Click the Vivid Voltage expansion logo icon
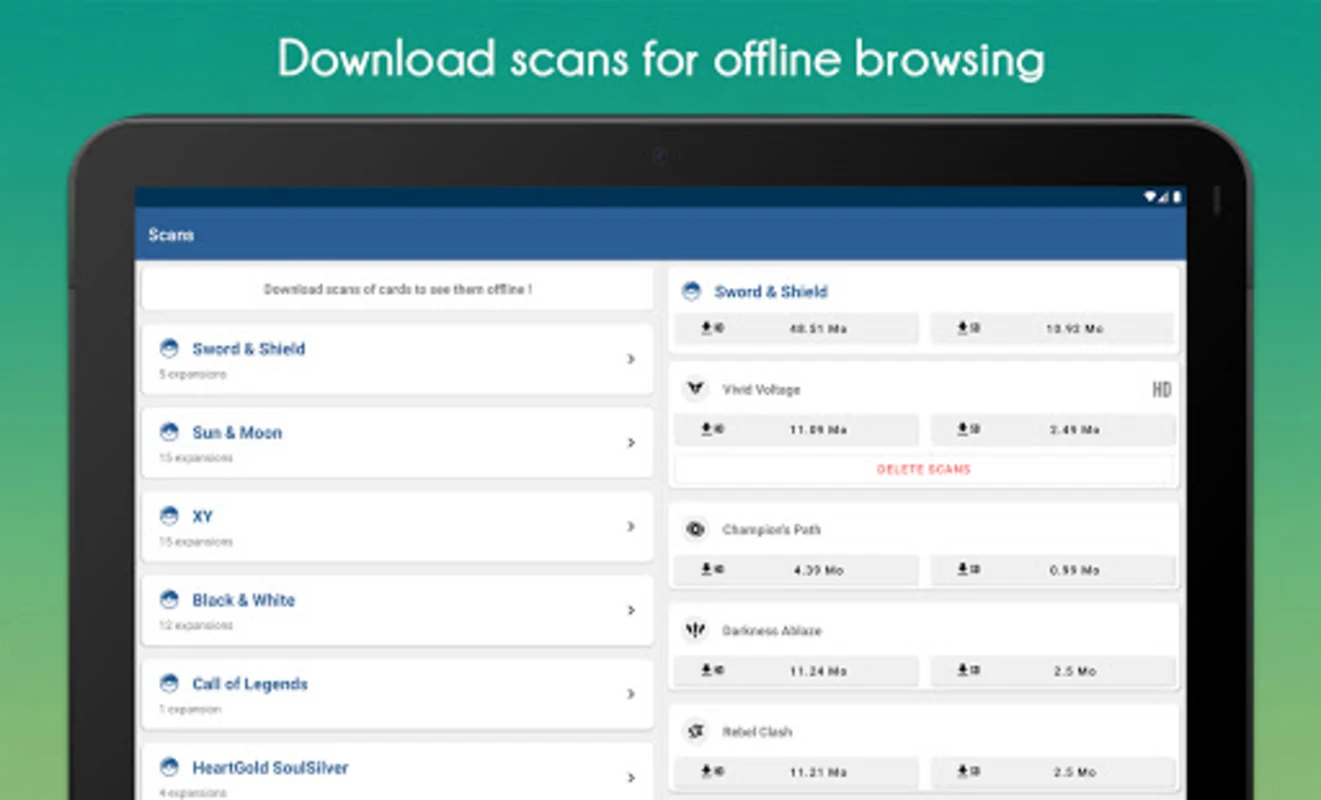Screen dimensions: 1321x800 click(x=695, y=389)
